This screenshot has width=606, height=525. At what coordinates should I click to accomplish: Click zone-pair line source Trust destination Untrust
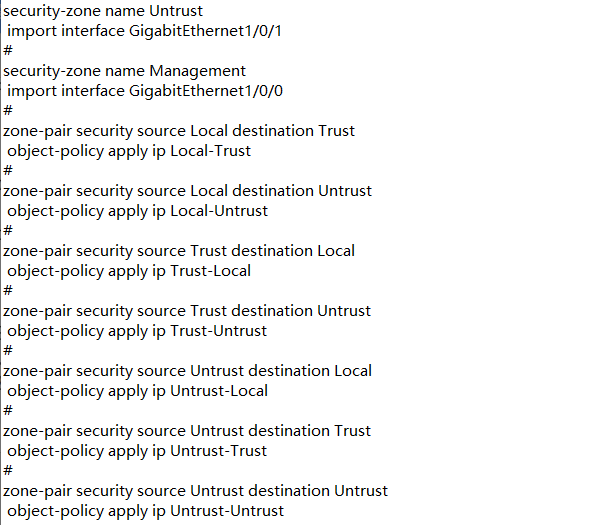coord(187,311)
